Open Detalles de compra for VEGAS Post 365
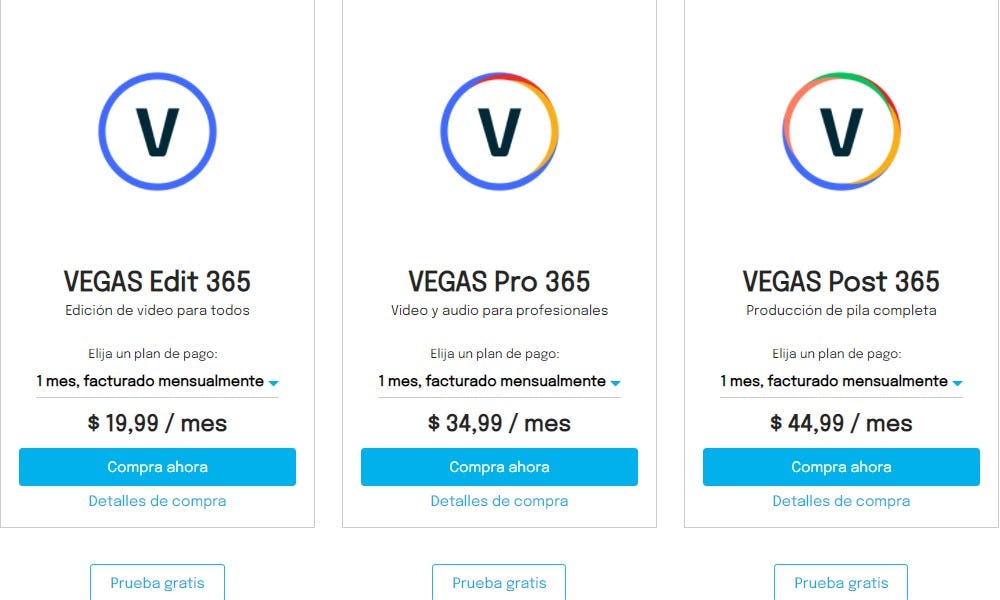Image resolution: width=1000 pixels, height=600 pixels. [841, 500]
